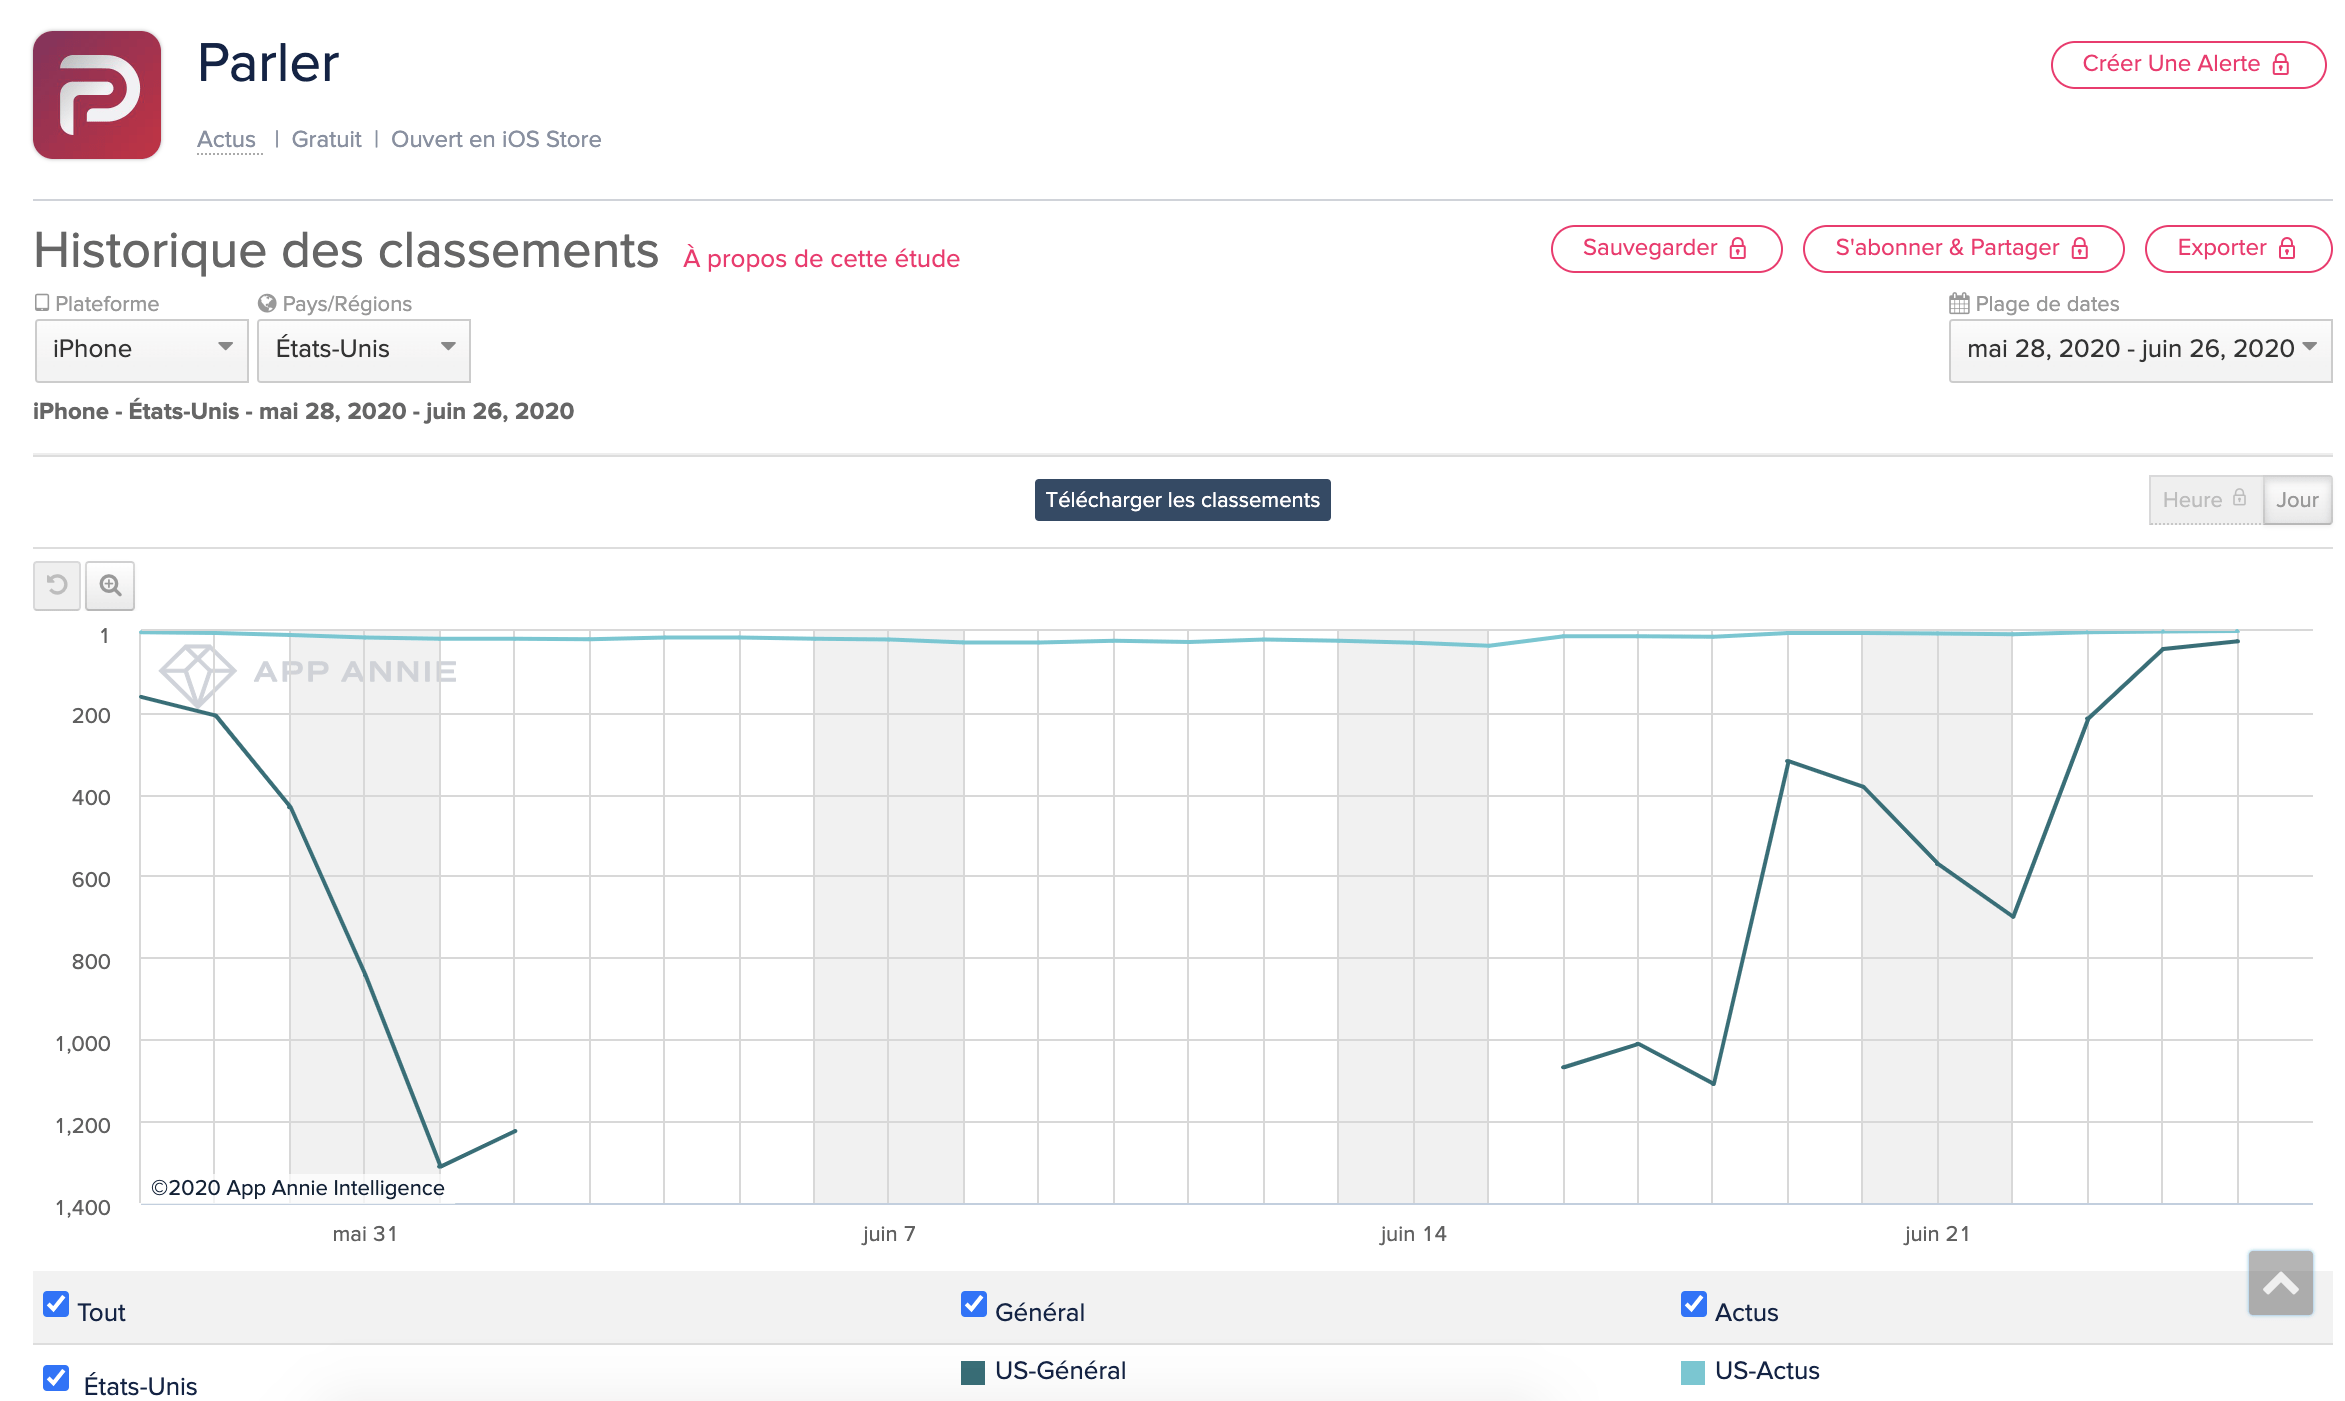This screenshot has width=2345, height=1401.
Task: Click the lock icon on Heure
Action: (x=2240, y=497)
